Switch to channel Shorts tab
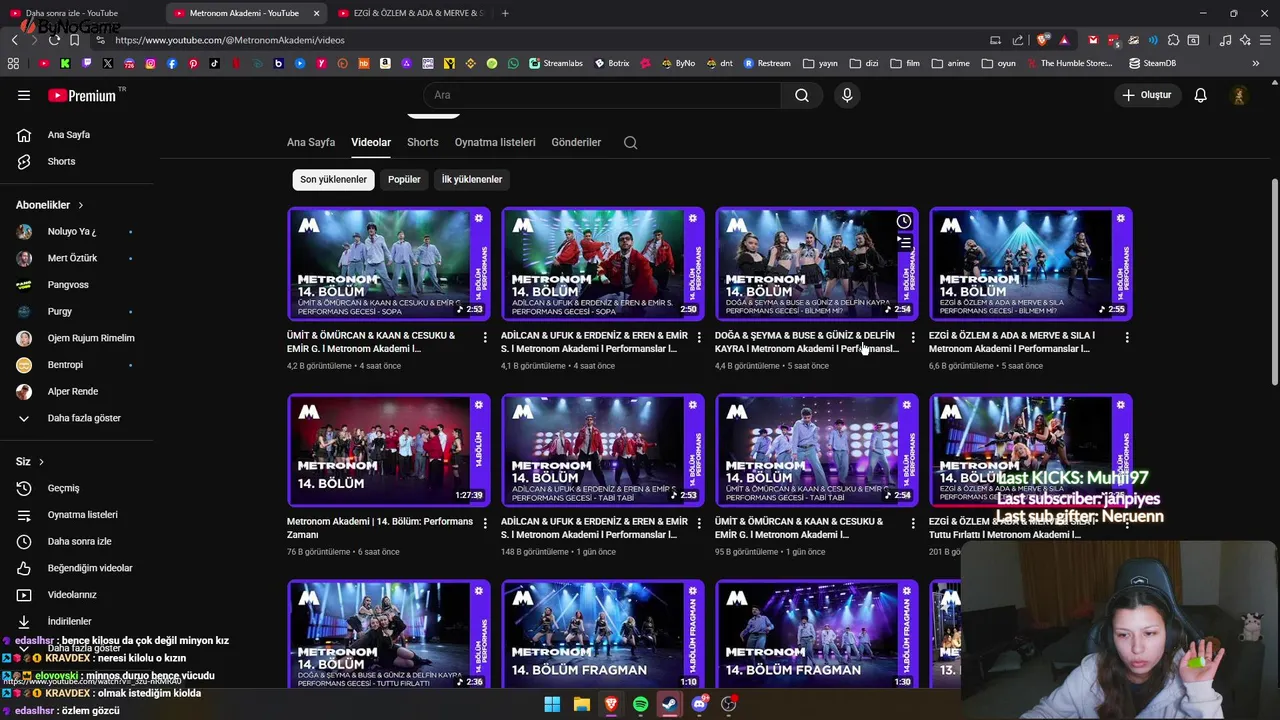The width and height of the screenshot is (1280, 720). click(x=423, y=142)
